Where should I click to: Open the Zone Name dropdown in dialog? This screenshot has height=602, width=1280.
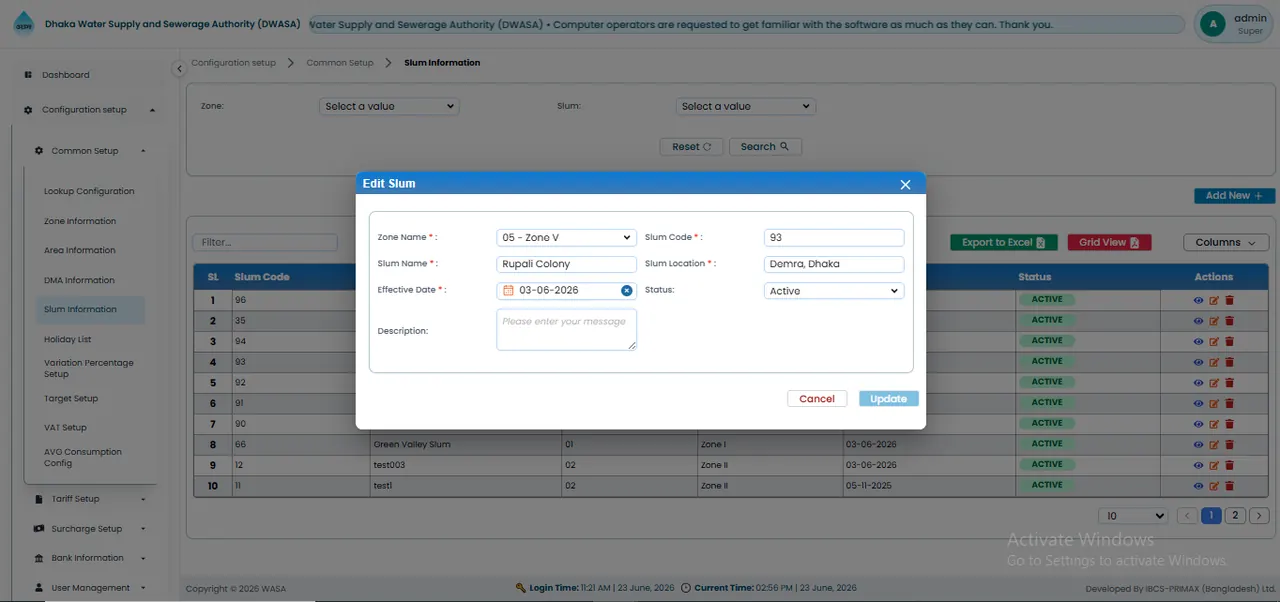pyautogui.click(x=566, y=238)
